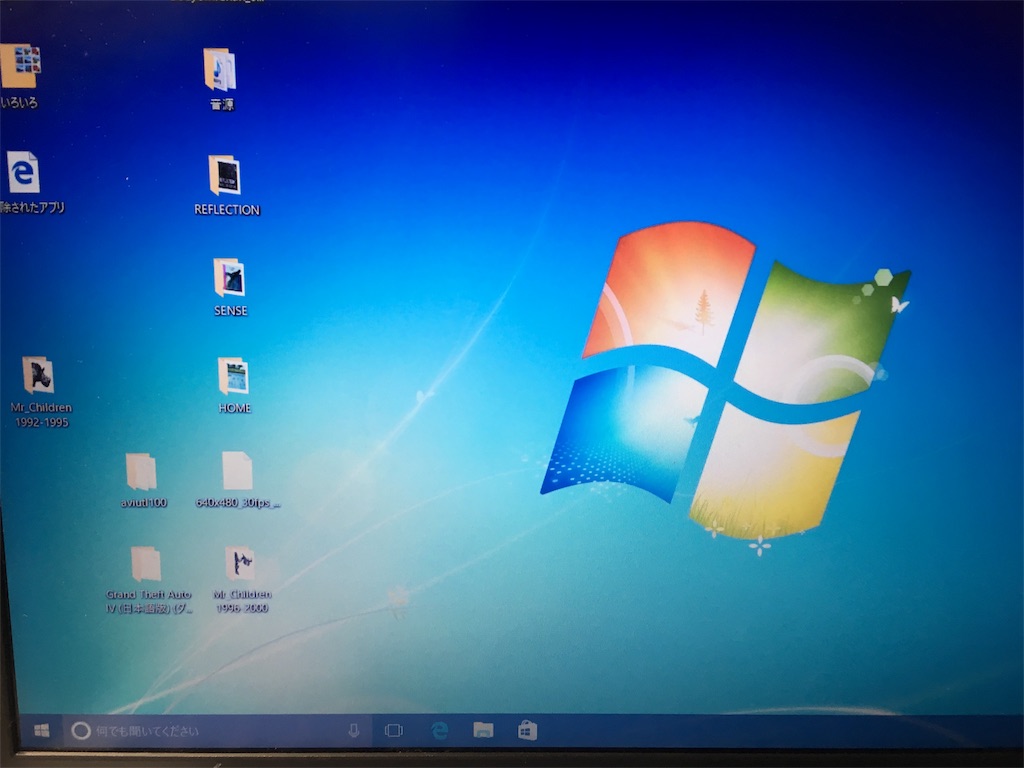Select the HOME folder icon
The image size is (1024, 768).
[x=233, y=376]
